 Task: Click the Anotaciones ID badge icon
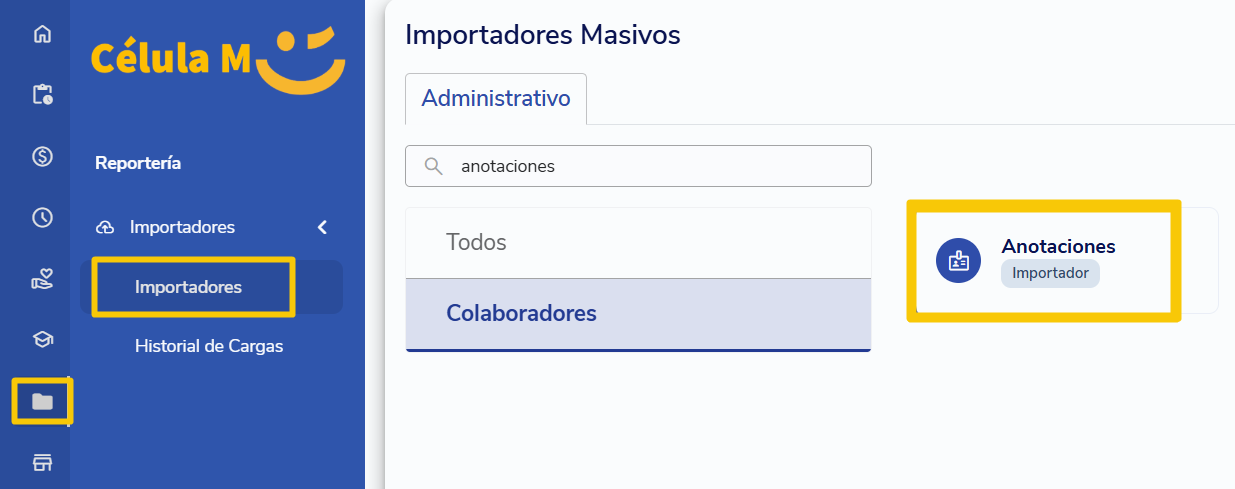pos(959,261)
